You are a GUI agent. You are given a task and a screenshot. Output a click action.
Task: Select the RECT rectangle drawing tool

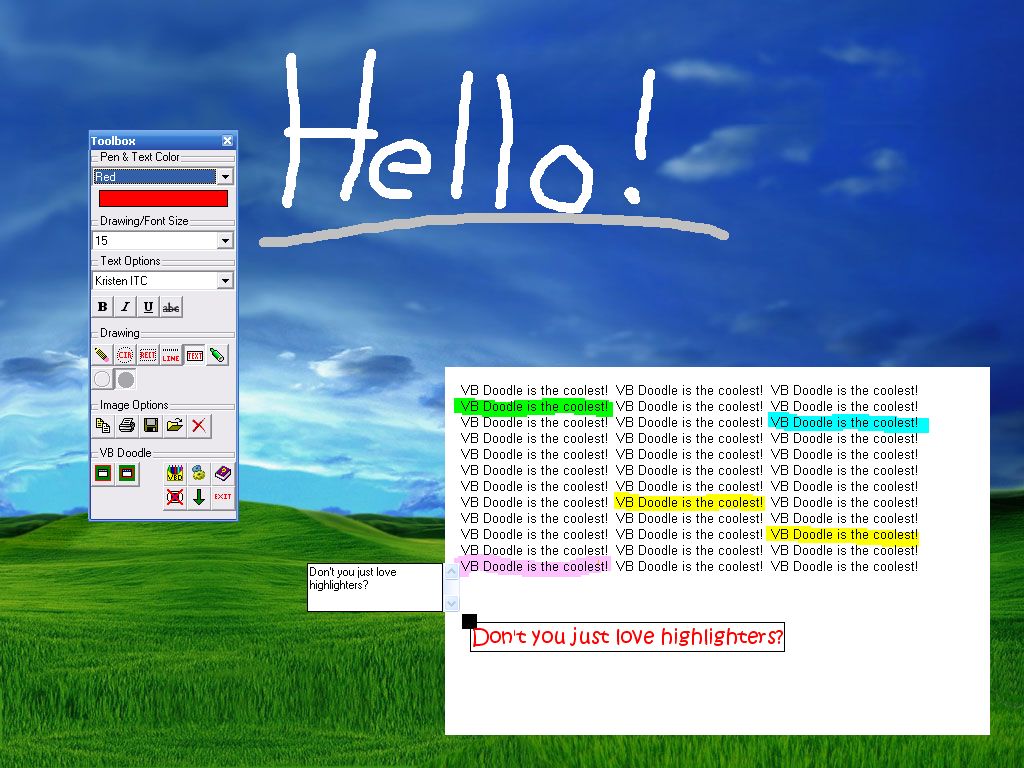point(148,355)
